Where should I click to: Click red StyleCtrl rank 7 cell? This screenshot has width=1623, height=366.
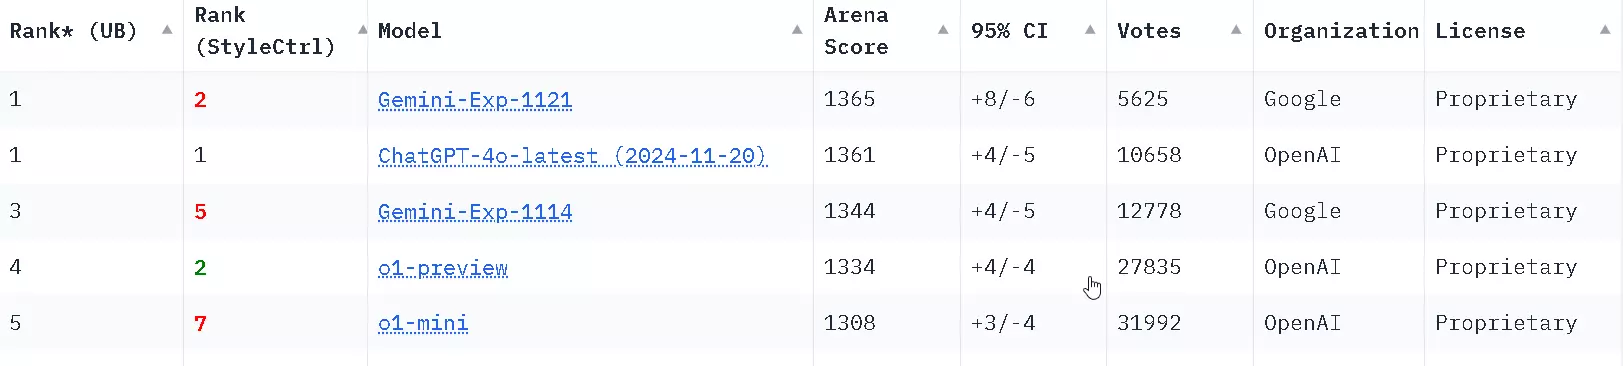tap(200, 323)
